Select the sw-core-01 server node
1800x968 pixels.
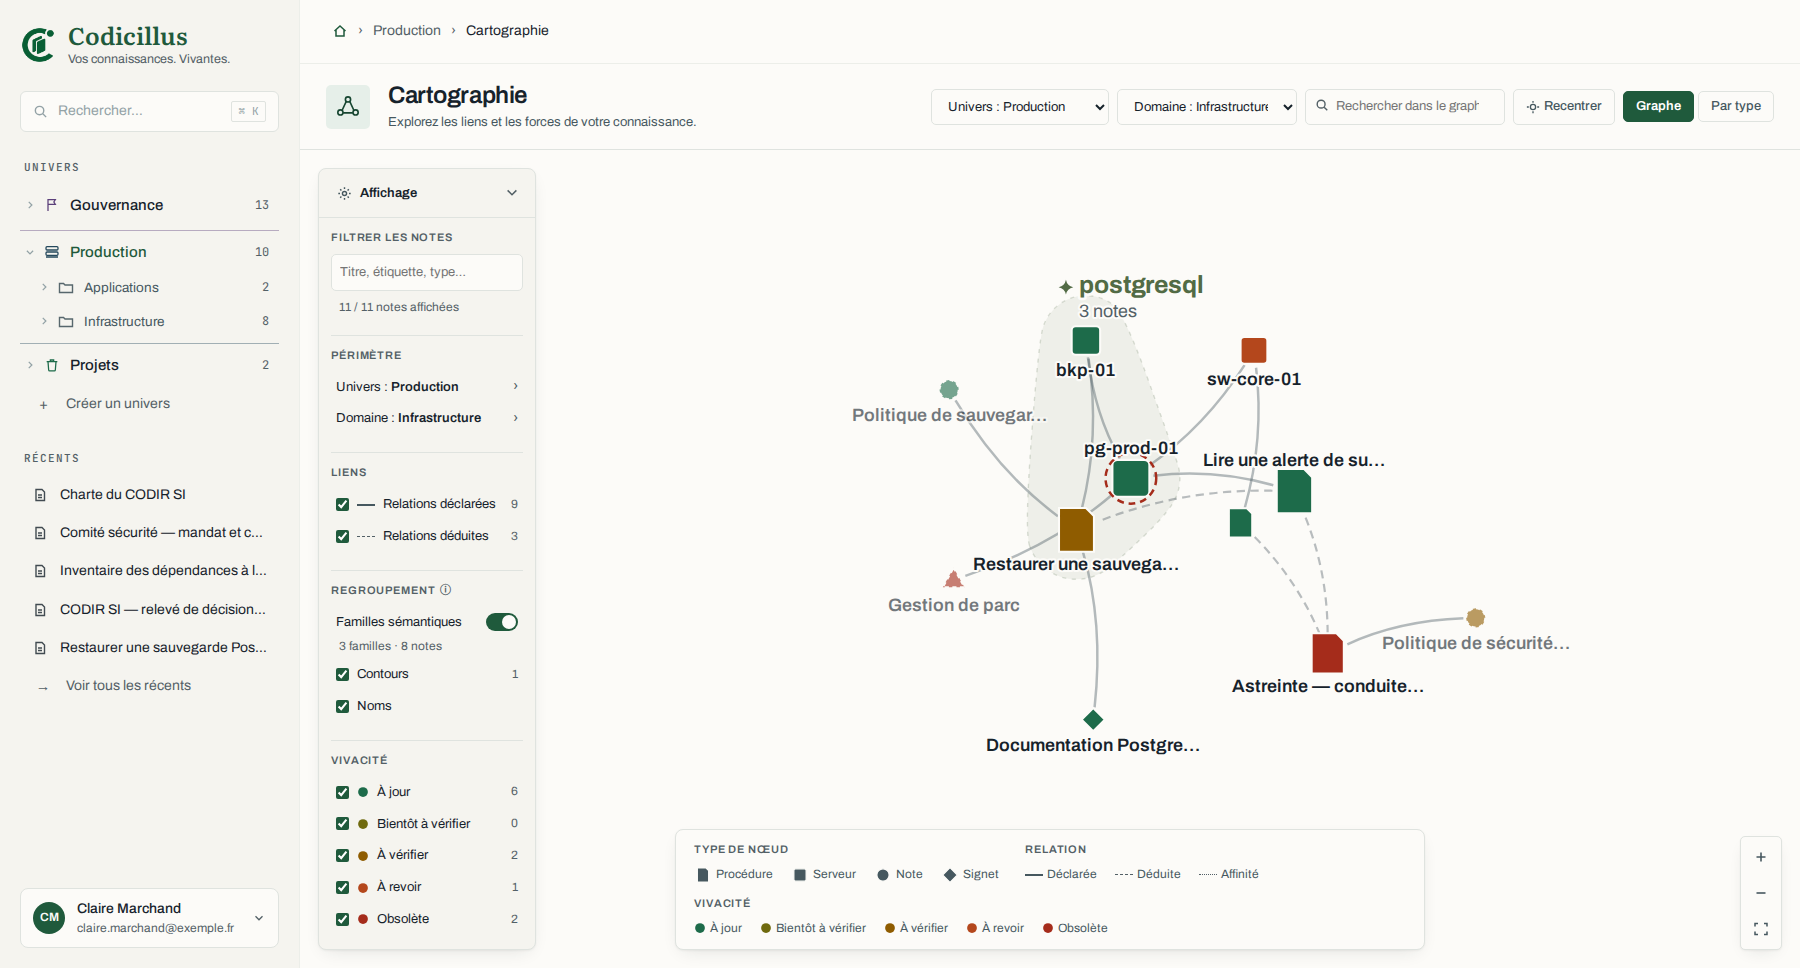click(x=1254, y=350)
